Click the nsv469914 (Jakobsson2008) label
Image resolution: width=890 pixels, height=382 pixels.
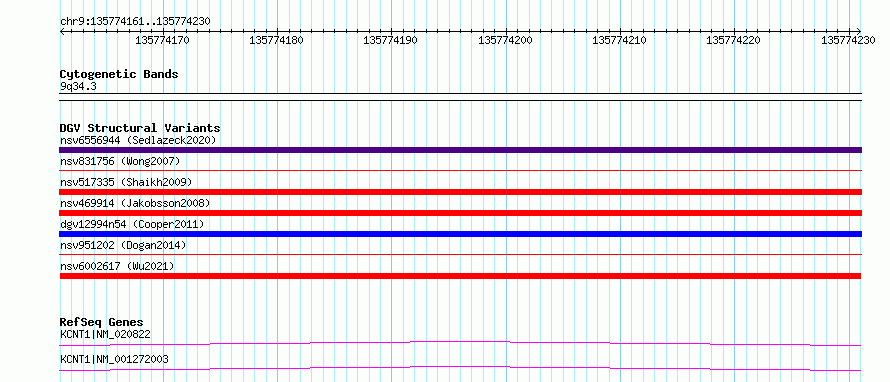click(135, 203)
